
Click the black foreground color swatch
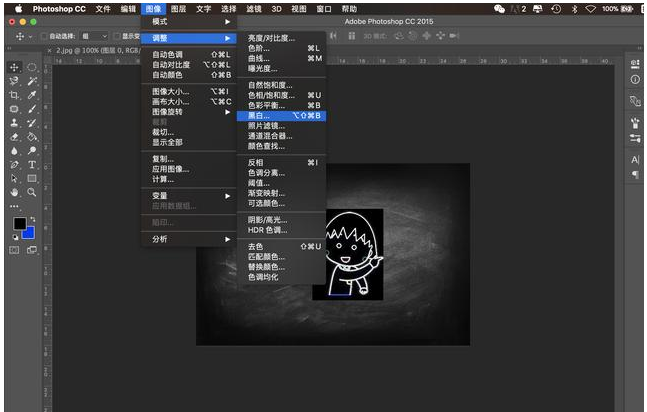(18, 223)
